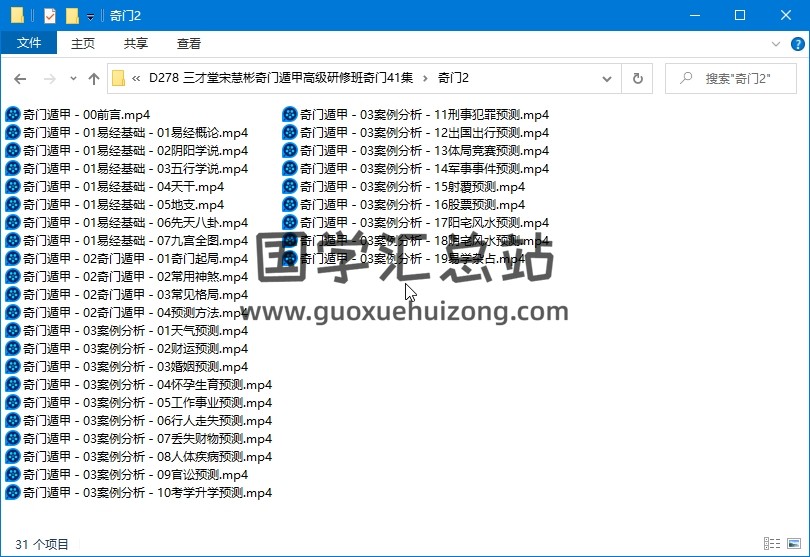810x557 pixels.
Task: Select file 17阳宅风水预测.mp4
Action: (x=415, y=223)
